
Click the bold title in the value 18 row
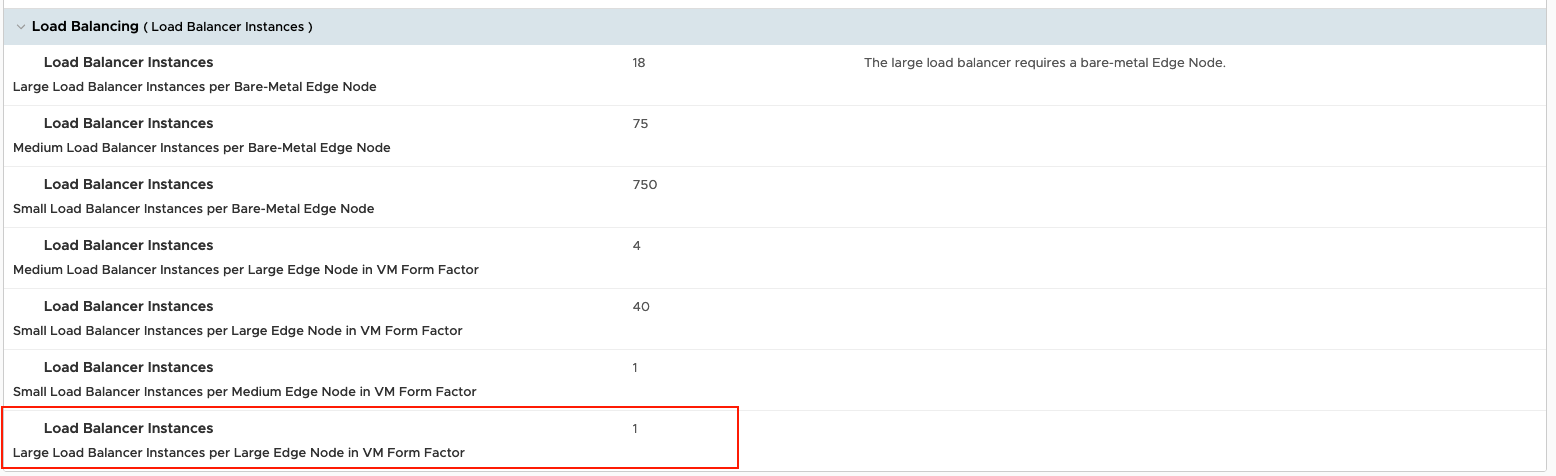pyautogui.click(x=128, y=63)
